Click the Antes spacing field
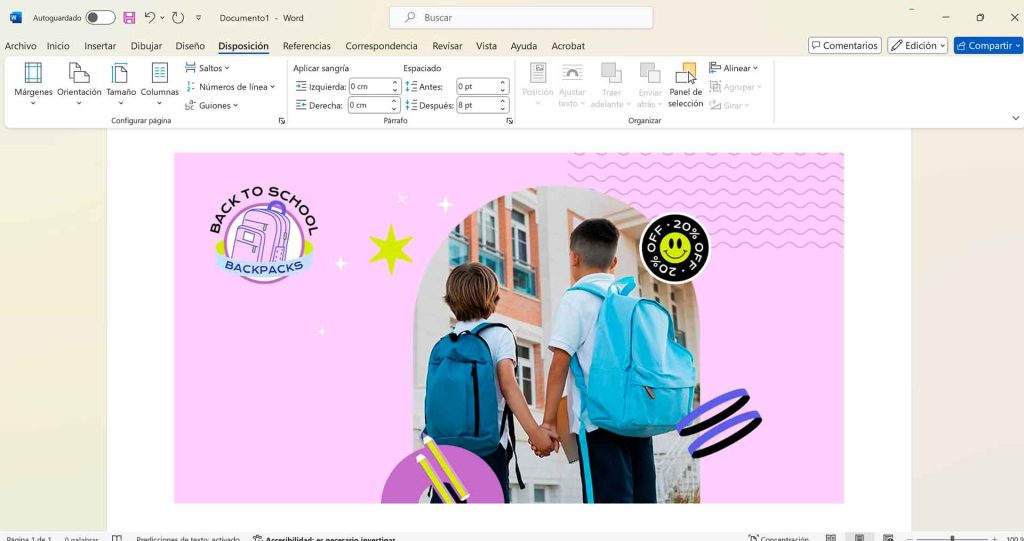The height and width of the screenshot is (541, 1024). click(478, 86)
